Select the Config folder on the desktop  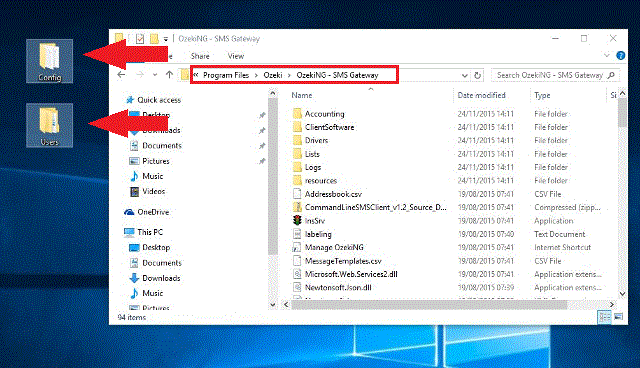click(49, 61)
